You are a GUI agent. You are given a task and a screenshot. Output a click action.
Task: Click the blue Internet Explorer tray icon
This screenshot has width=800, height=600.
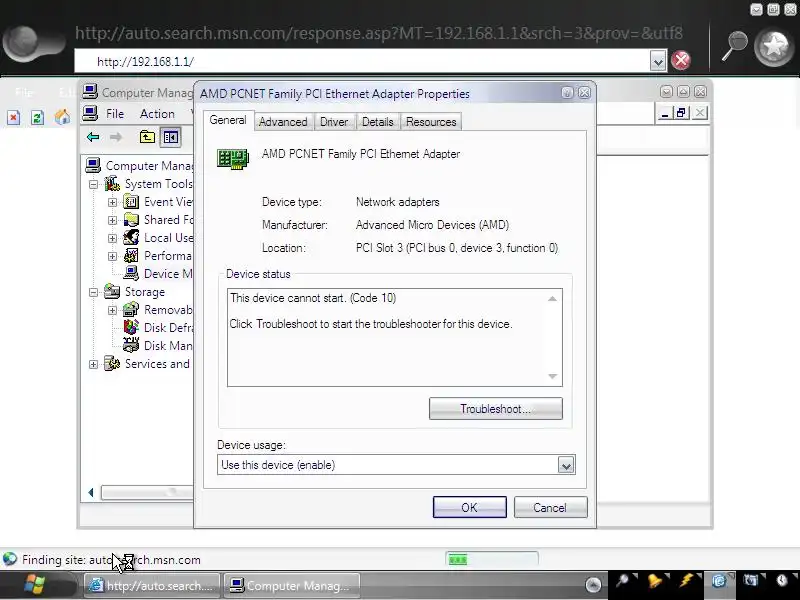click(719, 581)
